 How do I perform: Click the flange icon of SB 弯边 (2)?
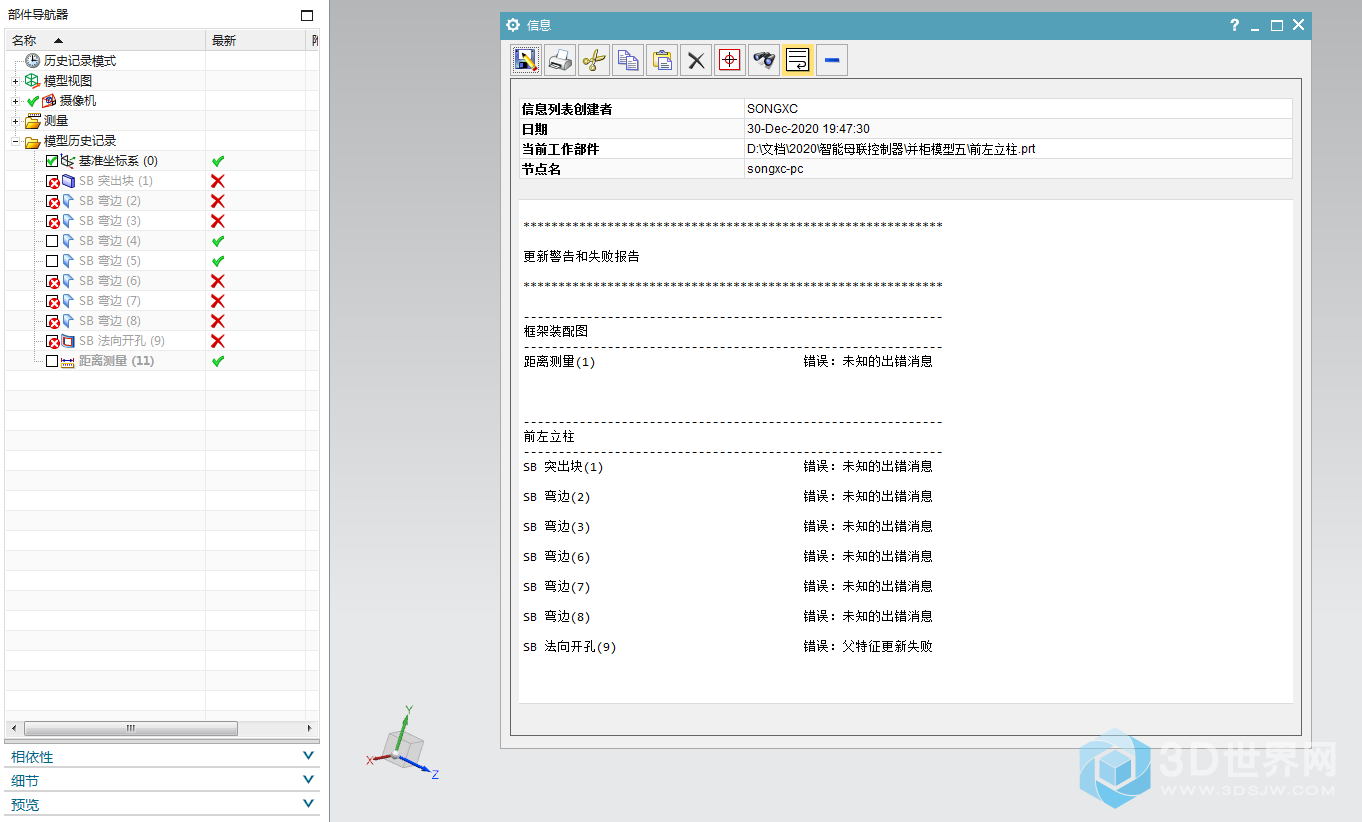click(x=68, y=201)
